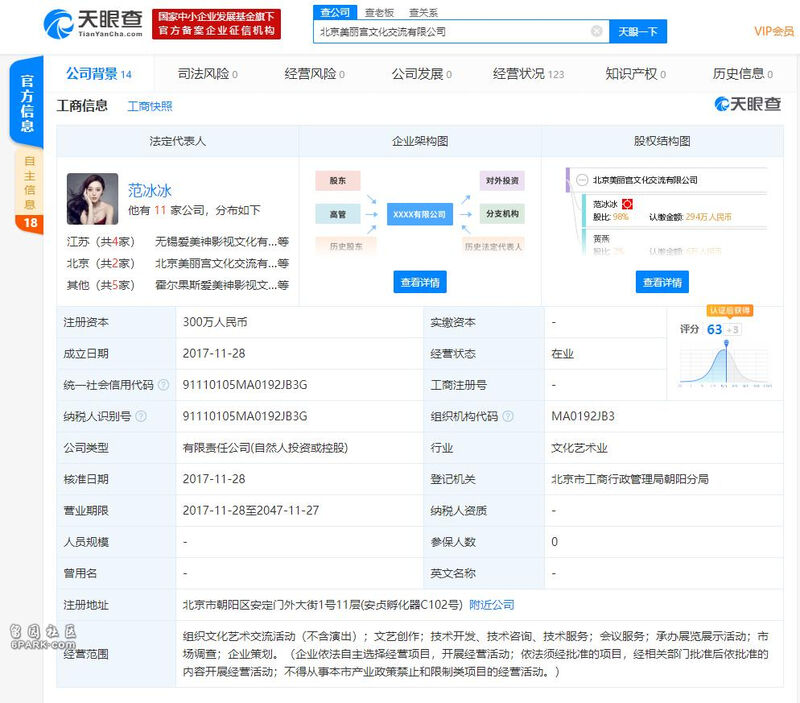Open the 无锡爱美神影视文化有... company link

click(x=222, y=242)
